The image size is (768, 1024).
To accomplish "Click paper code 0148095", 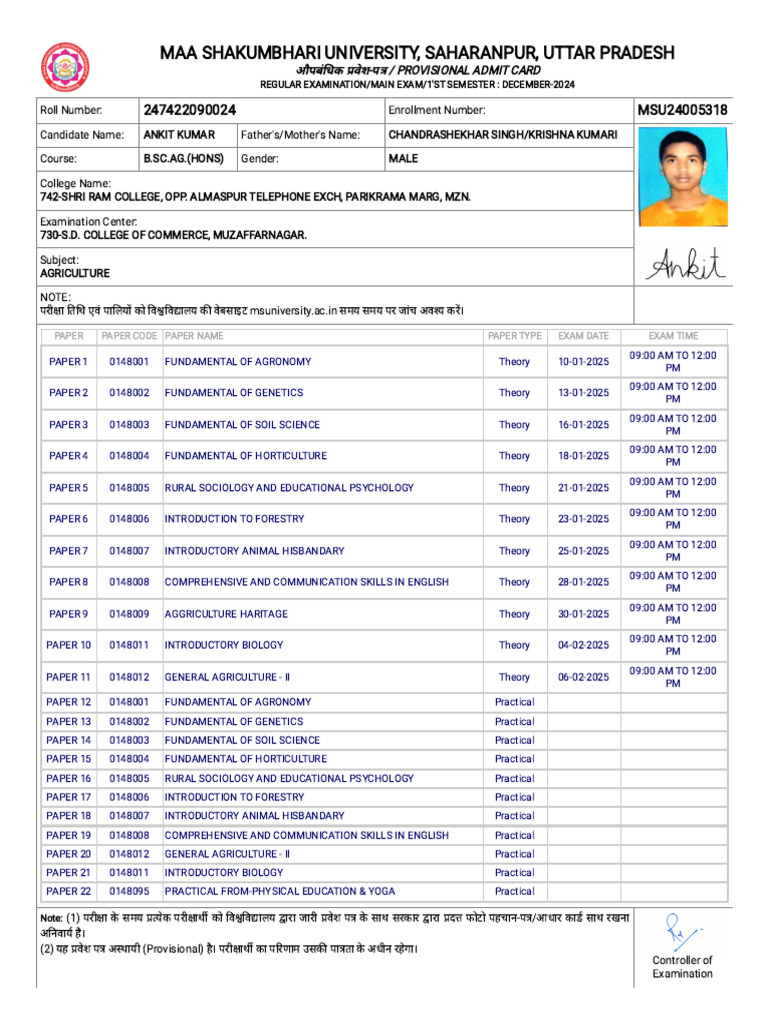I will [x=129, y=891].
